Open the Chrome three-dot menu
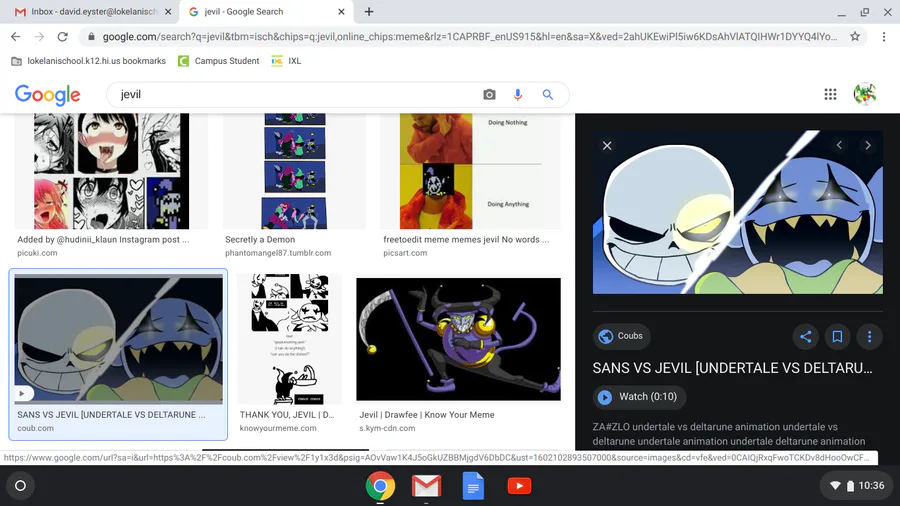This screenshot has width=900, height=506. pyautogui.click(x=884, y=37)
